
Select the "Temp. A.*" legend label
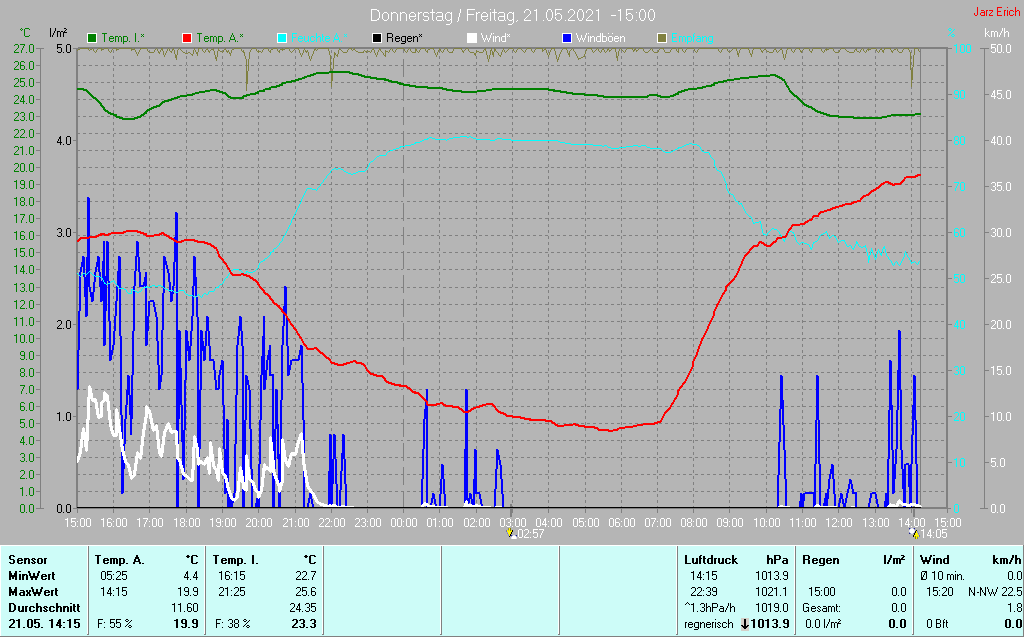pos(220,38)
